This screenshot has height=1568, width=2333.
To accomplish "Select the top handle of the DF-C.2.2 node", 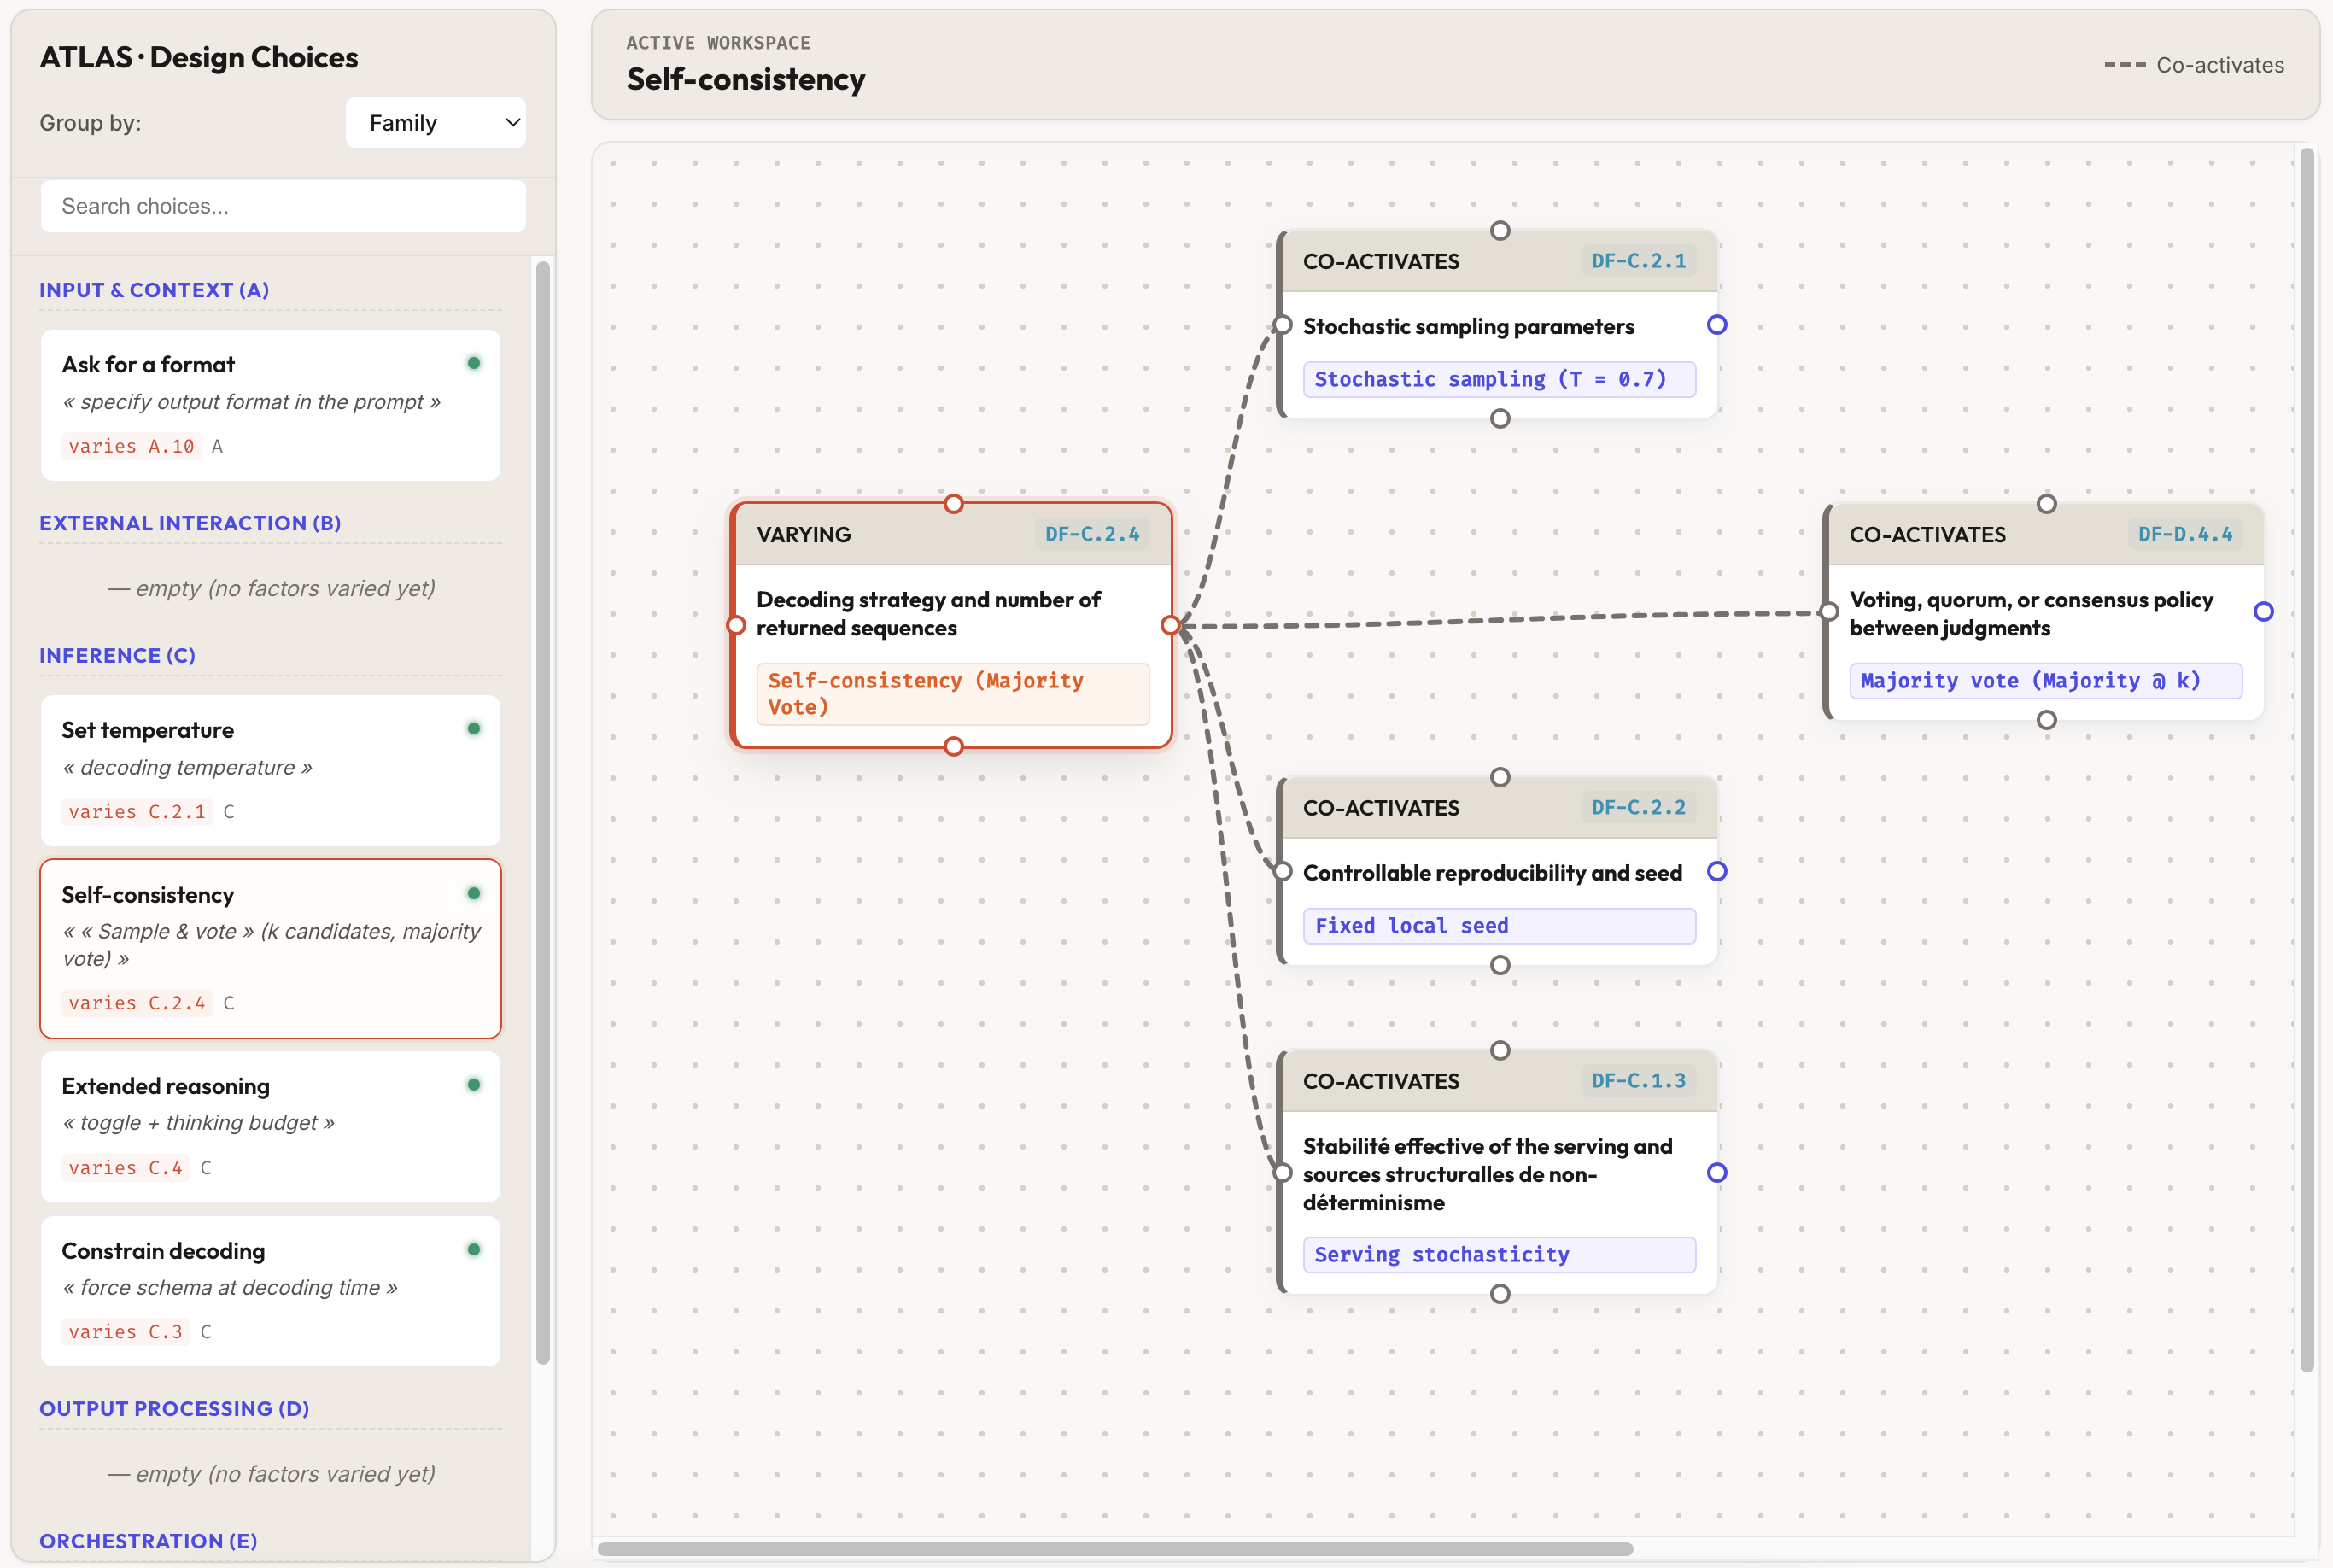I will pyautogui.click(x=1500, y=777).
